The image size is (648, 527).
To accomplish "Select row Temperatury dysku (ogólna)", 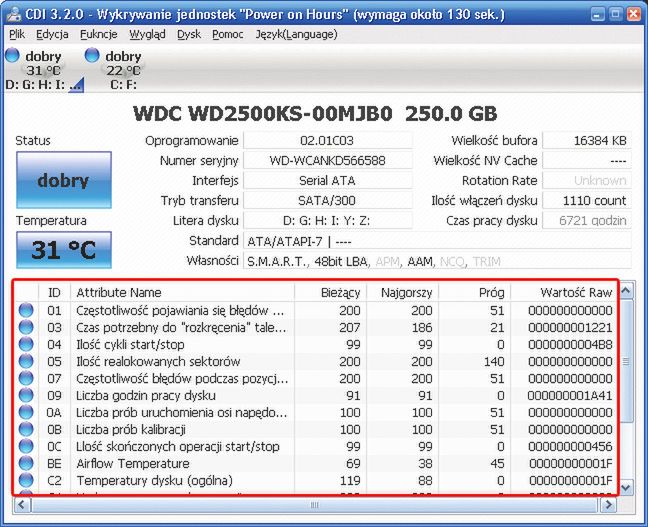I will 315,480.
